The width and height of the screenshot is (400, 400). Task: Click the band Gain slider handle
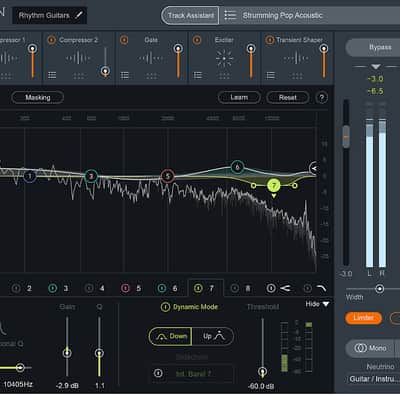click(67, 353)
